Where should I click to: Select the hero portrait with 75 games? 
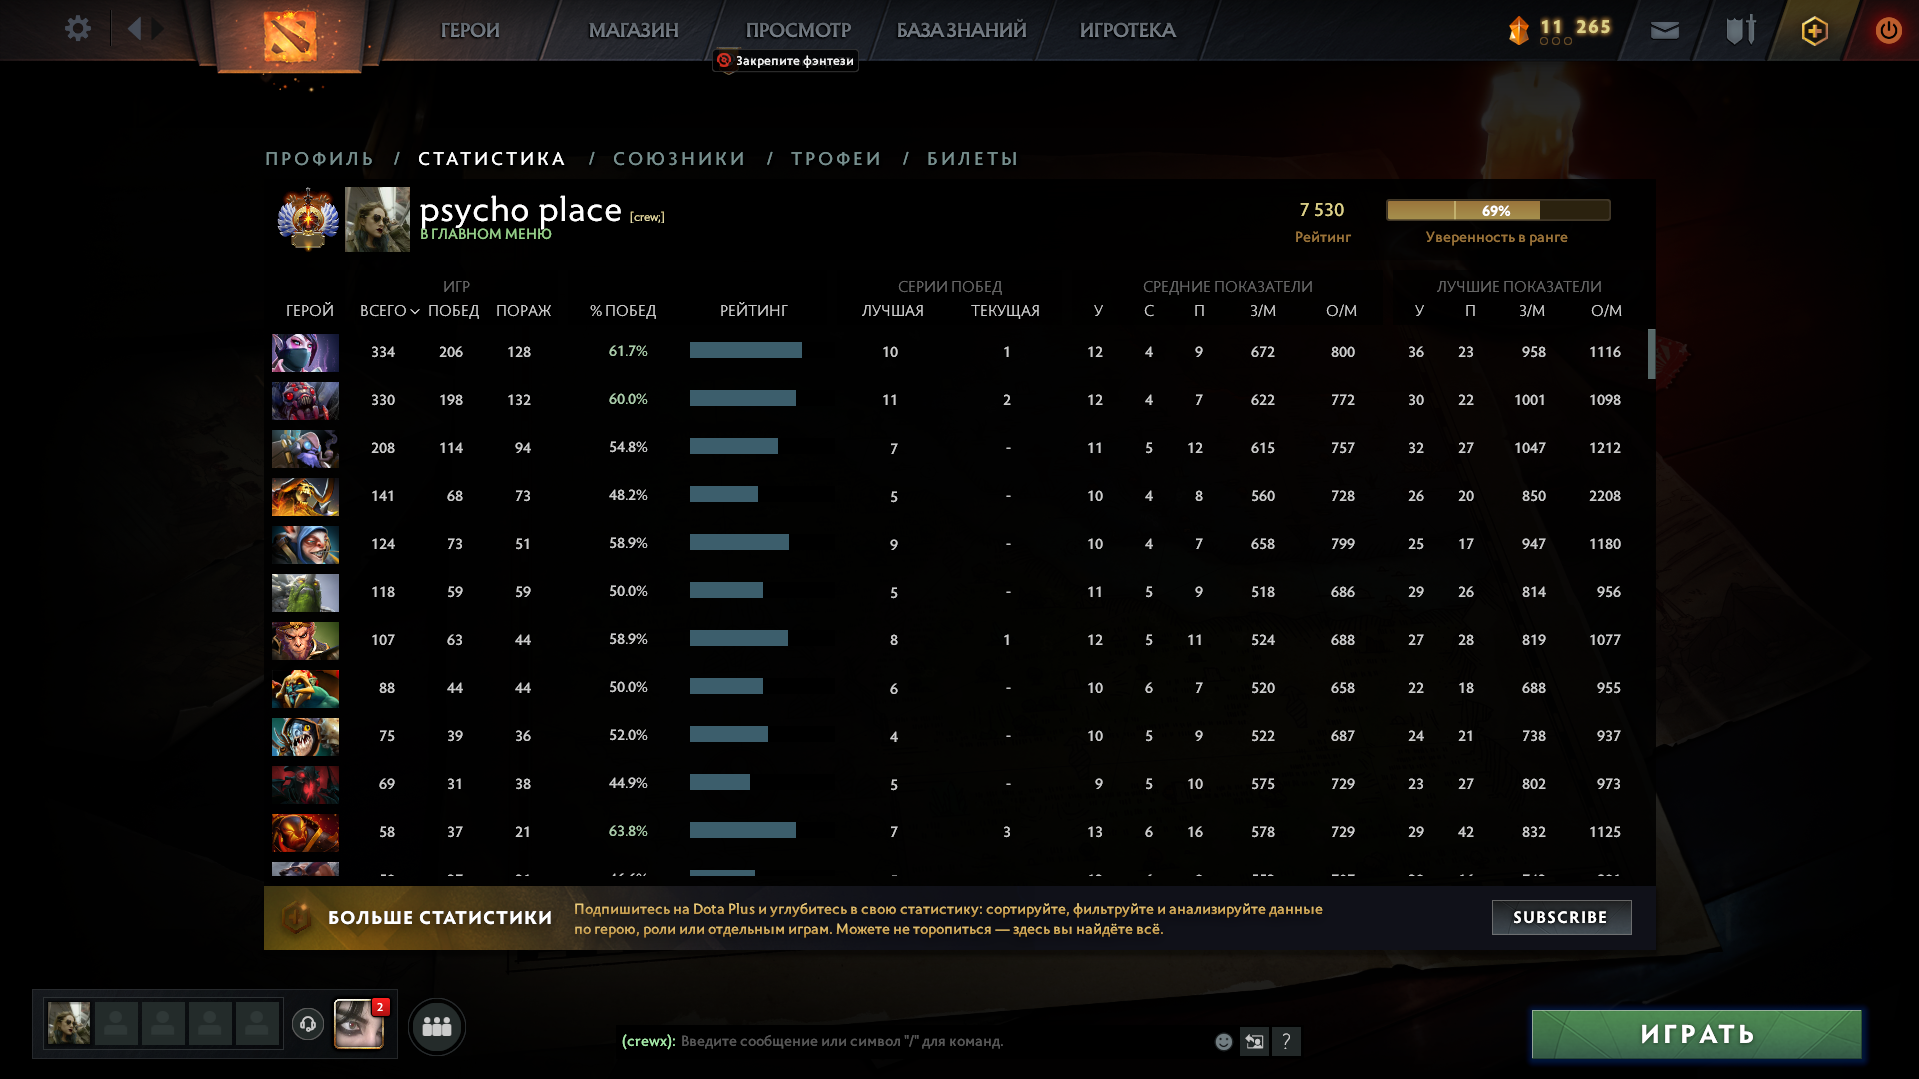point(305,737)
